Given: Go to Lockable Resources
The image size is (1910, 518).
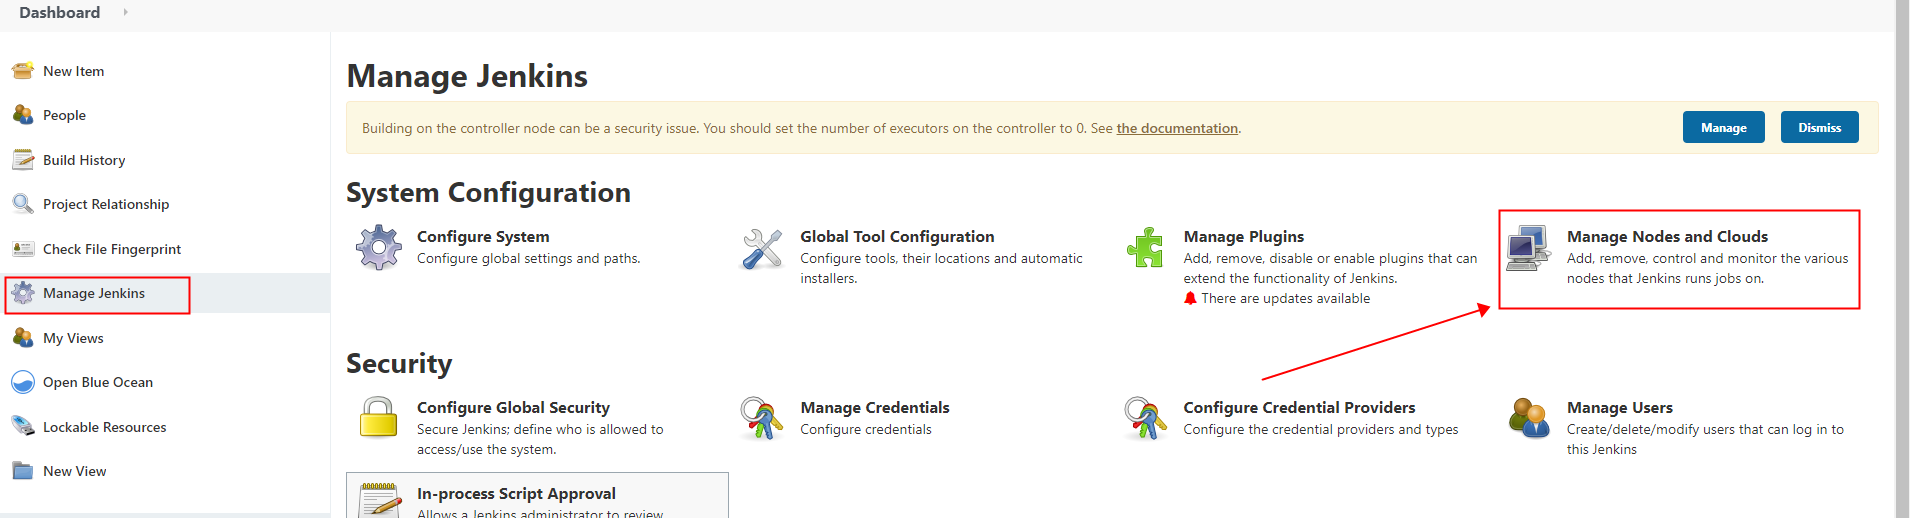Looking at the screenshot, I should click(x=105, y=427).
